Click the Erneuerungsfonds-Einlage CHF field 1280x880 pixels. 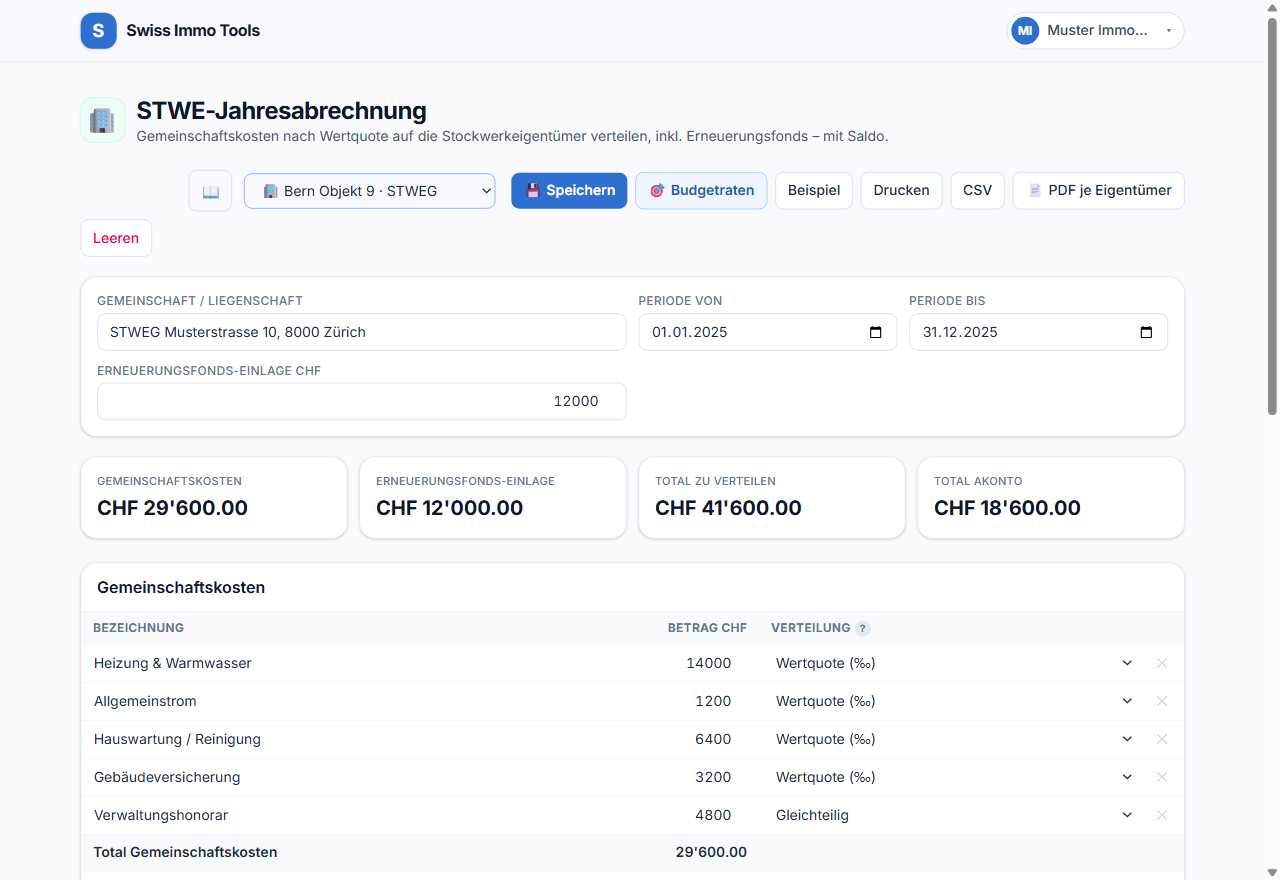[362, 401]
